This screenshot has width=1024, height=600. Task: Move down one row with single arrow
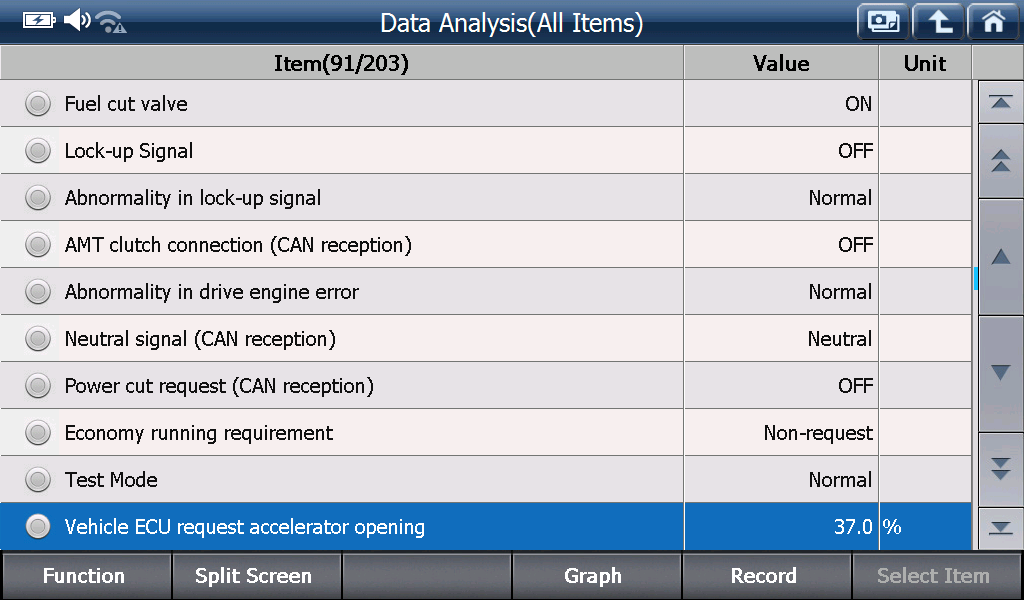1000,373
